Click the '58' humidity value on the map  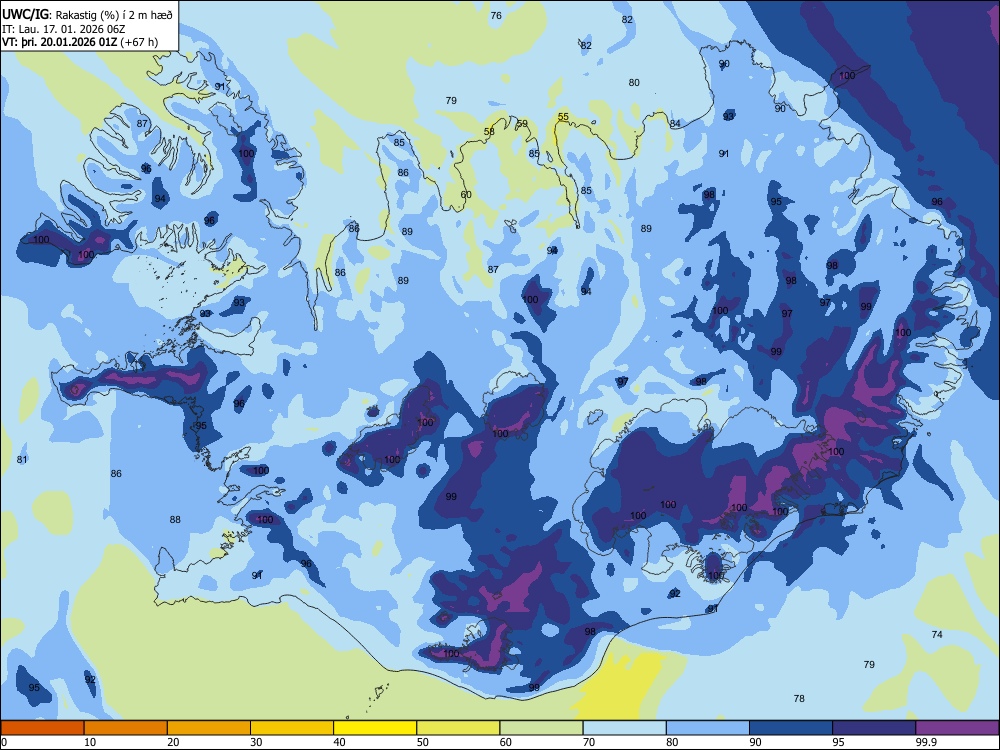point(489,132)
